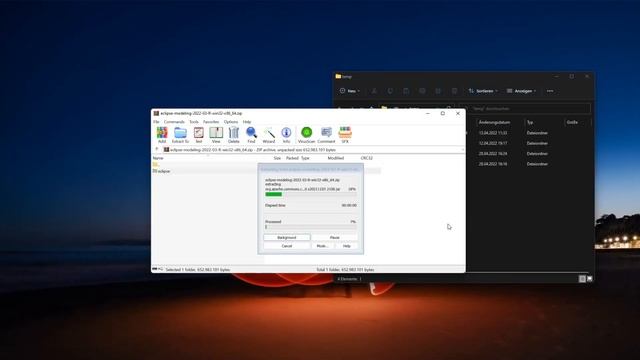
Task: Click the Delete icon in Explorer toolbar
Action: [x=454, y=91]
